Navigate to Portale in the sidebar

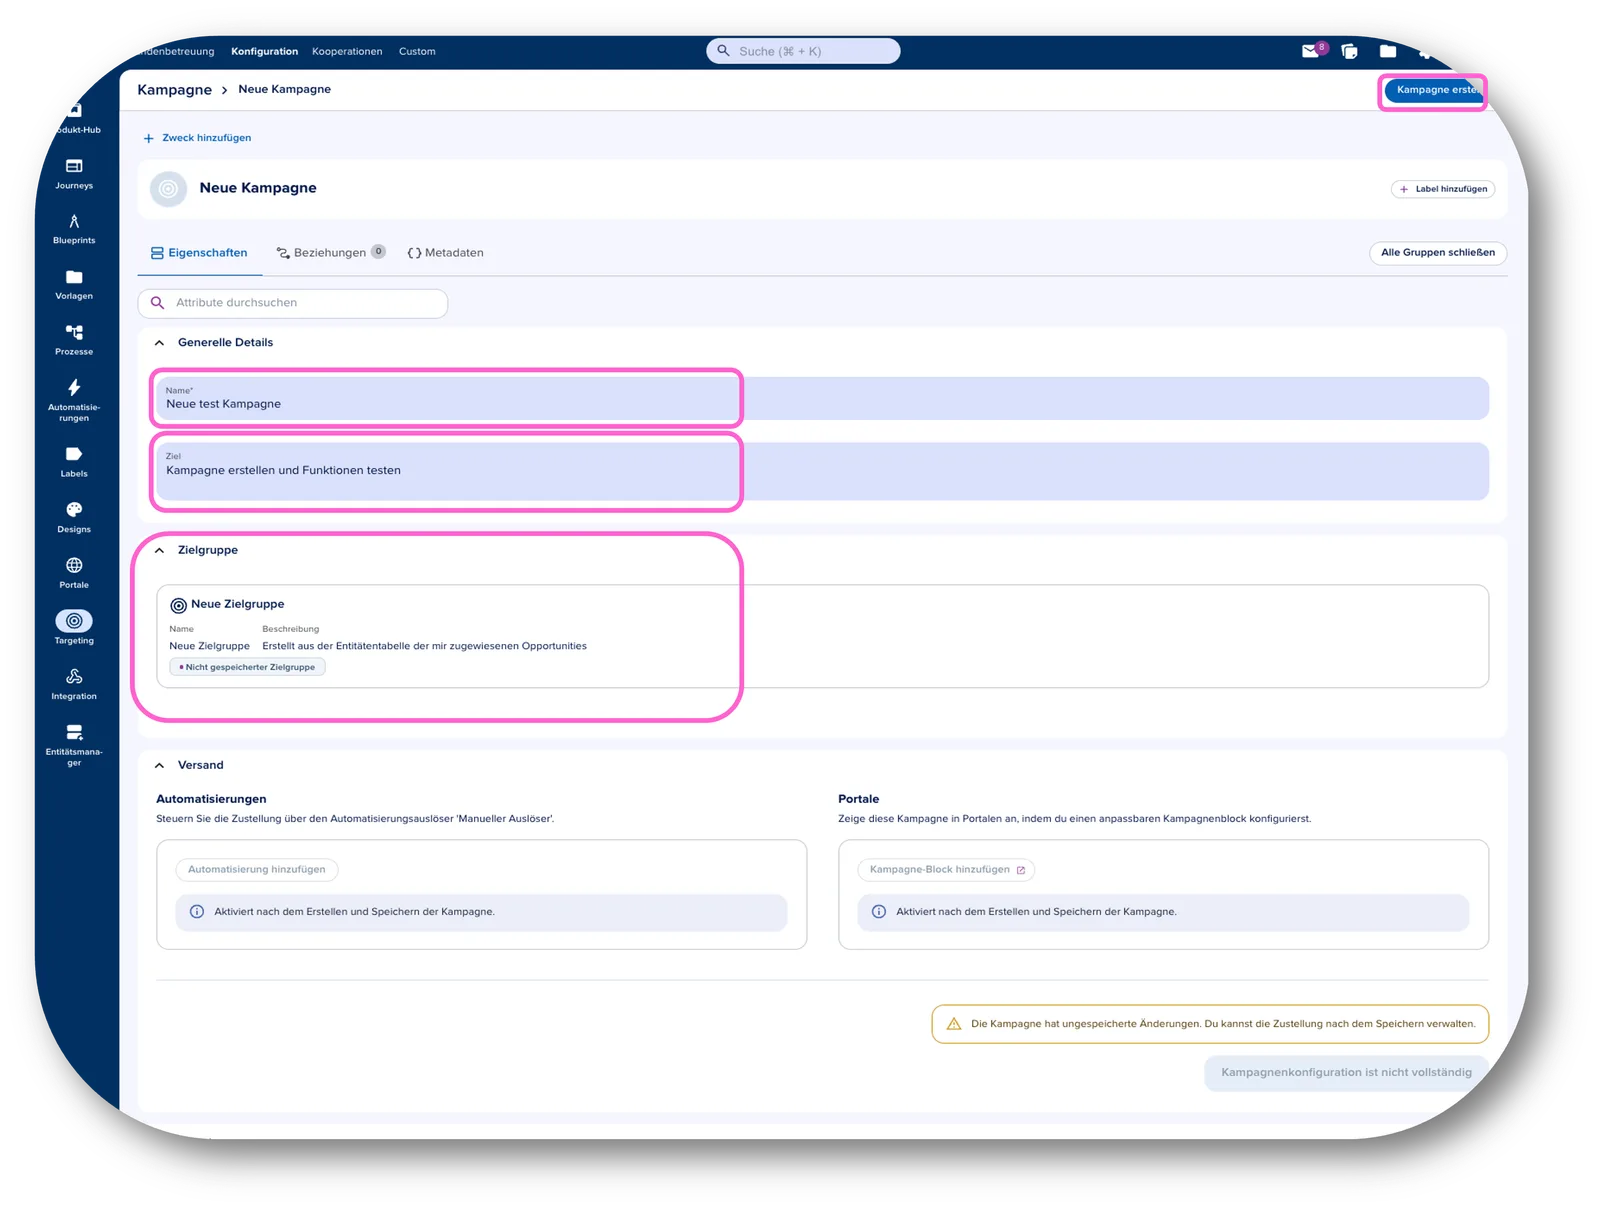click(74, 573)
